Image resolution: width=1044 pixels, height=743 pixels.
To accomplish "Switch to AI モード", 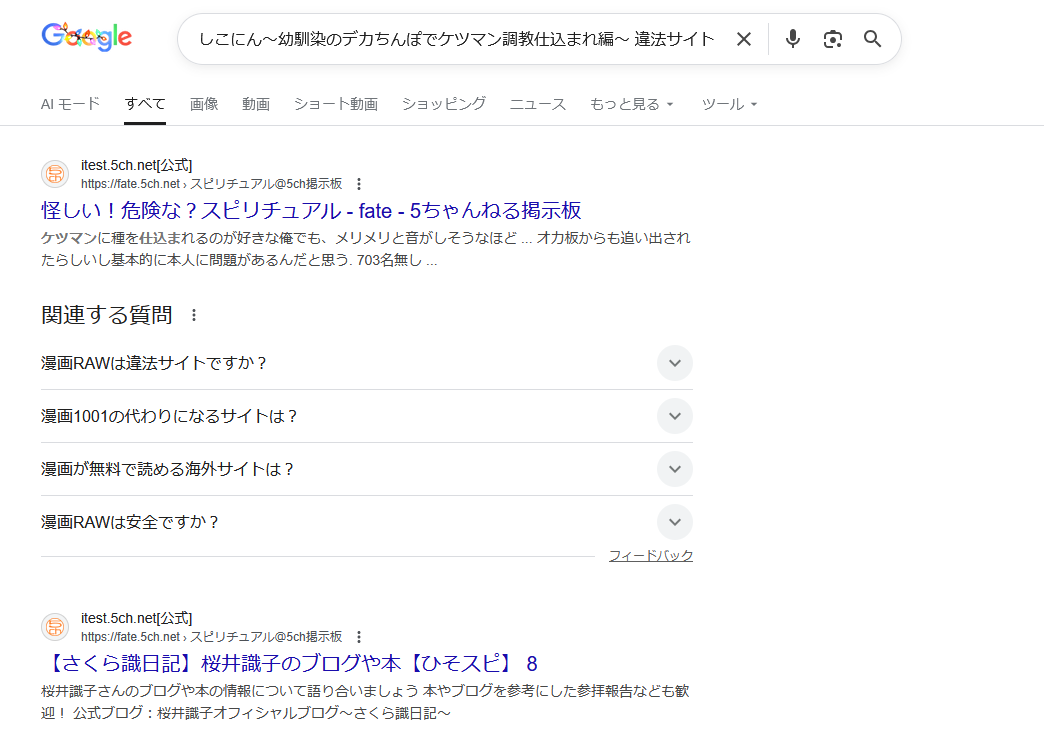I will [70, 103].
